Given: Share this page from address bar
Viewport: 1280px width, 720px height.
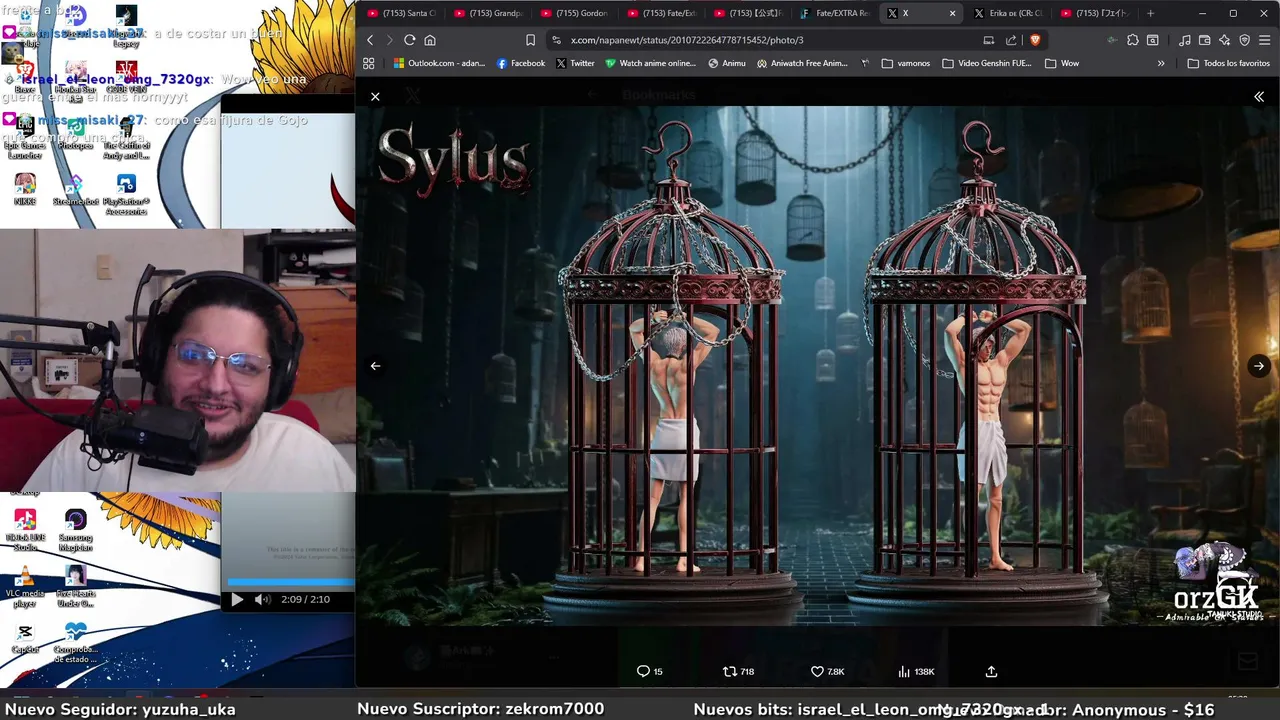Looking at the screenshot, I should (x=1011, y=40).
